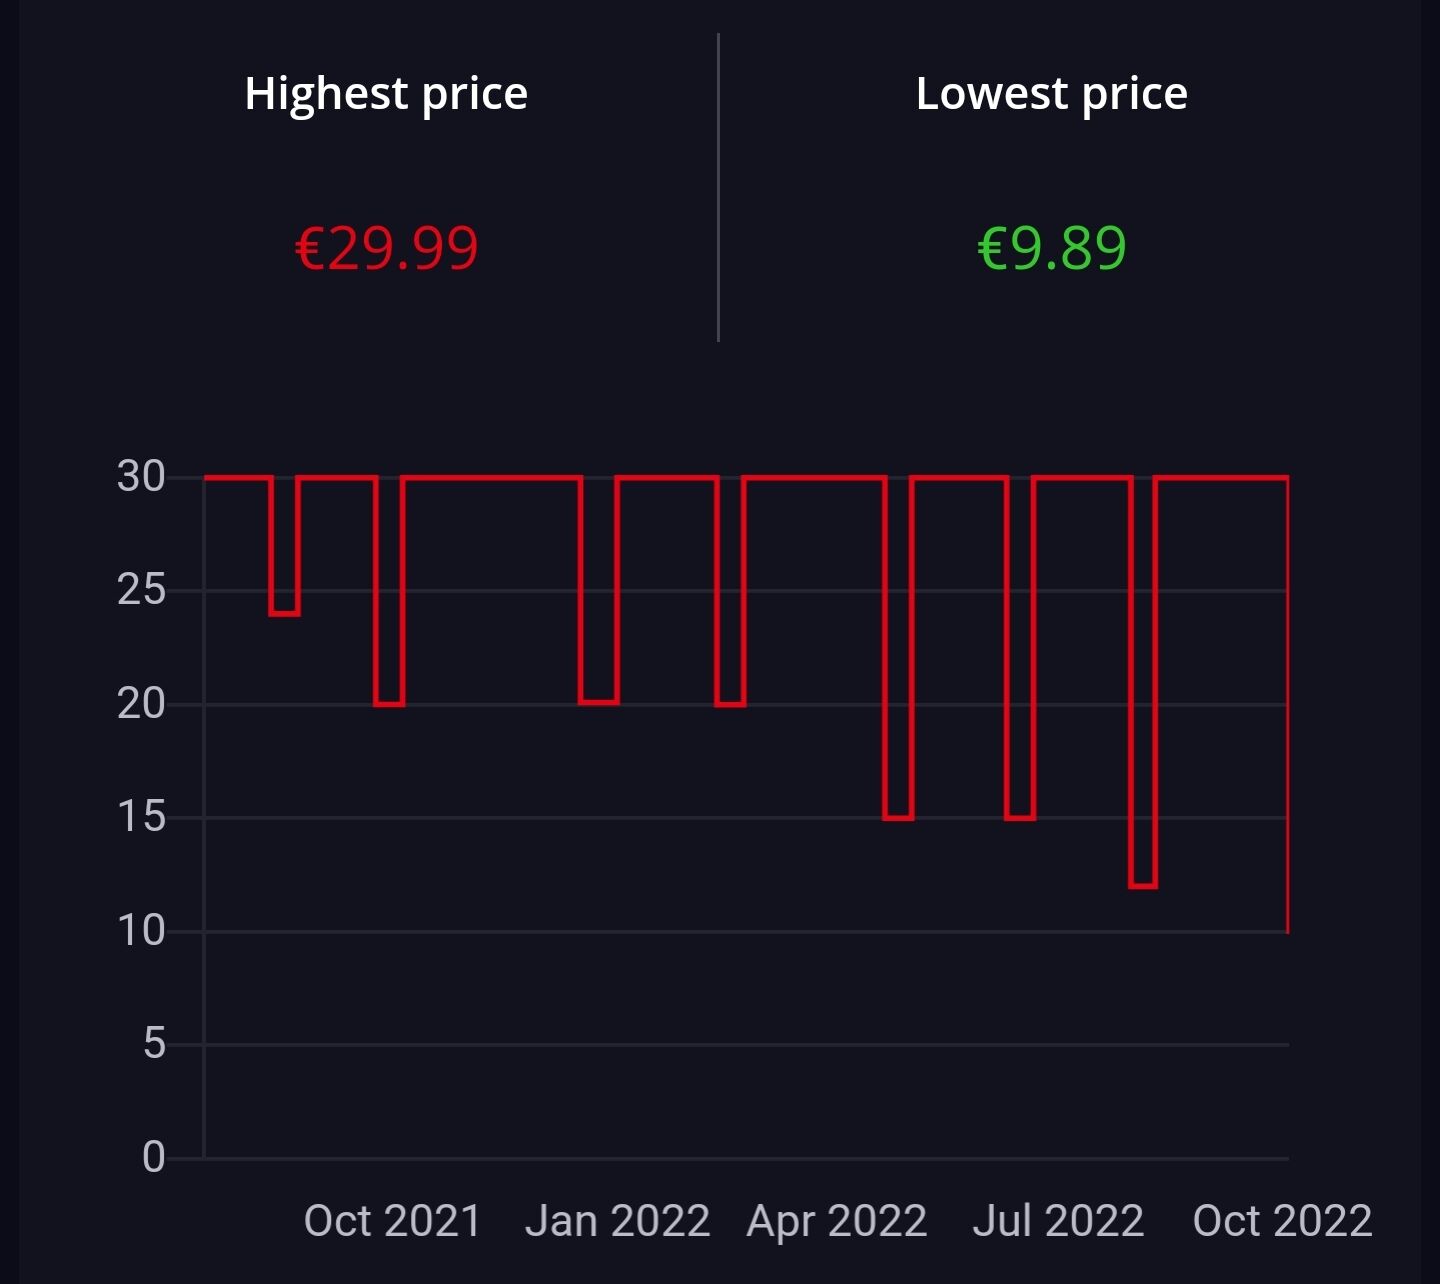Screen dimensions: 1440x1284
Task: Click the dip to 20 above Jan 2022
Action: click(x=599, y=703)
